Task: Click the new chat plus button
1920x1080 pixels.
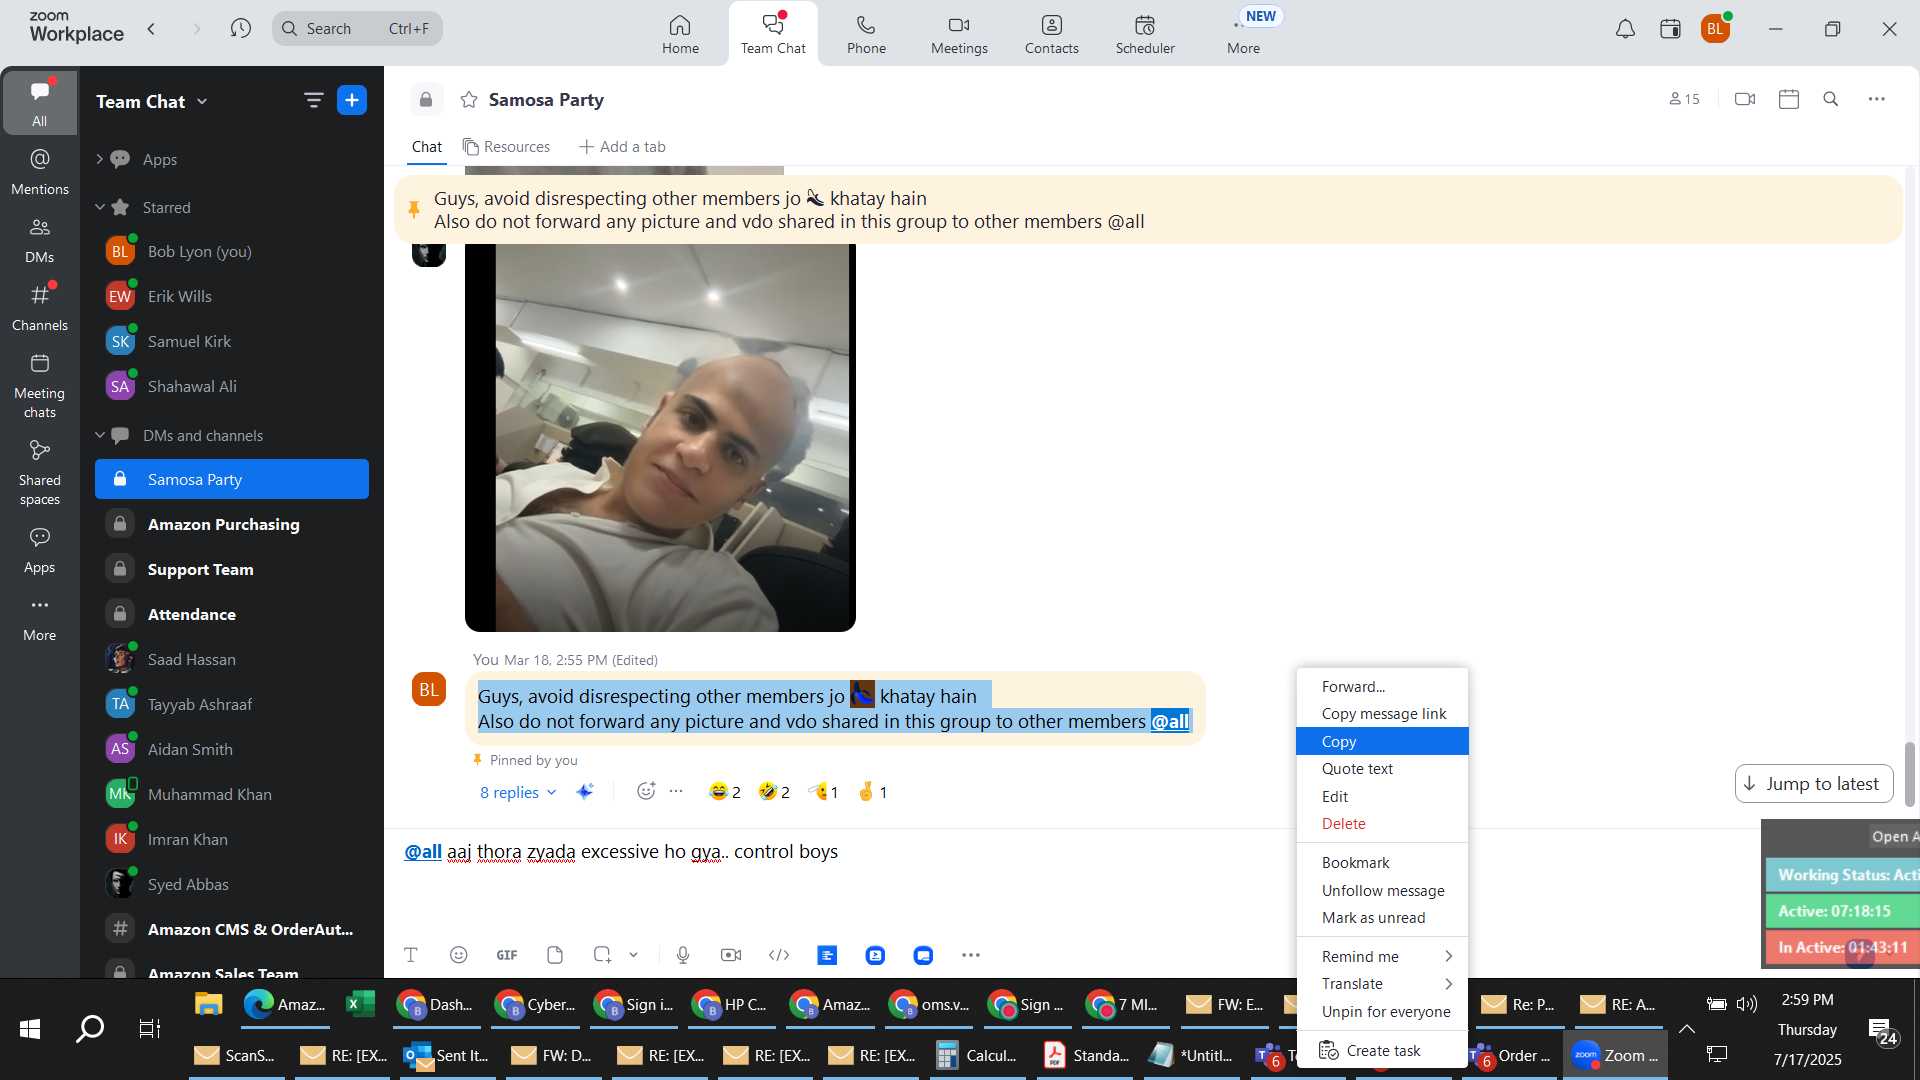Action: [352, 100]
